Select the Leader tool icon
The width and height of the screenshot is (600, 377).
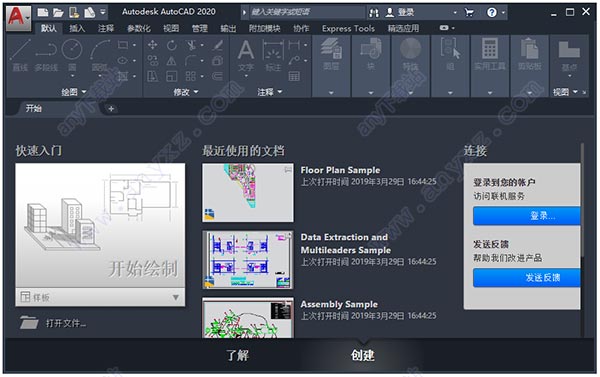pyautogui.click(x=294, y=60)
